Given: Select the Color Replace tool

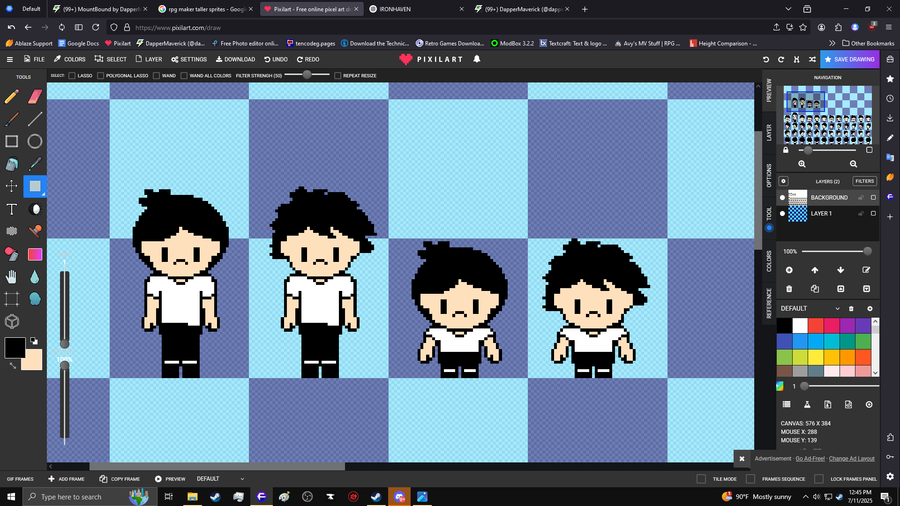Looking at the screenshot, I should [11, 254].
